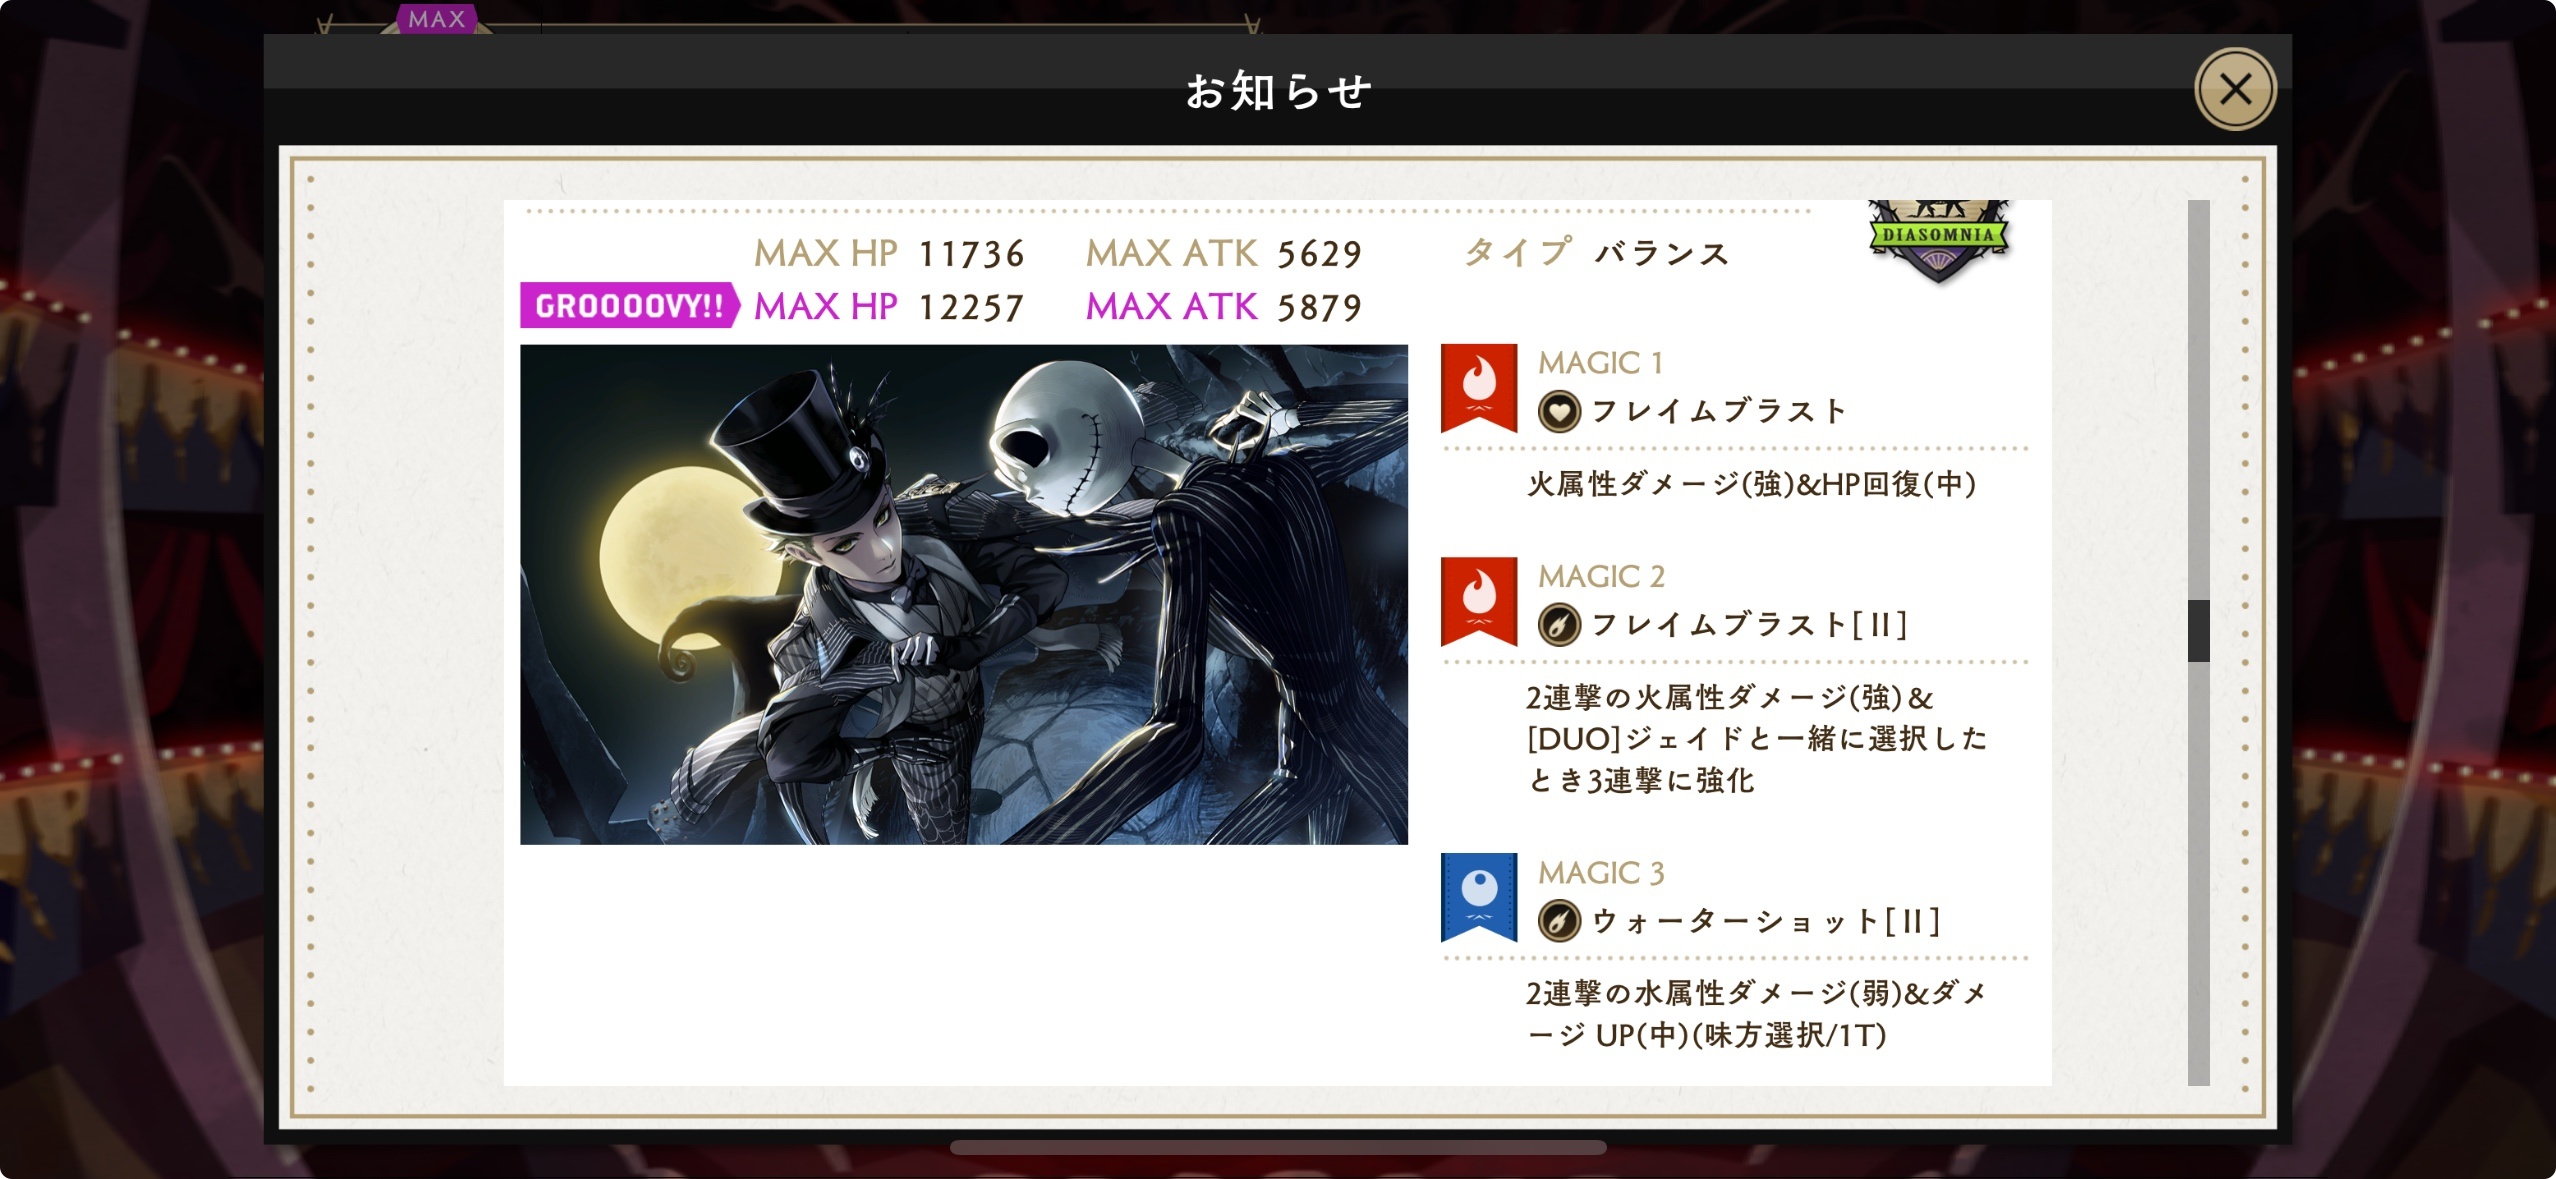This screenshot has width=2556, height=1179.
Task: Click the MAGIC 1 heading
Action: [1600, 362]
